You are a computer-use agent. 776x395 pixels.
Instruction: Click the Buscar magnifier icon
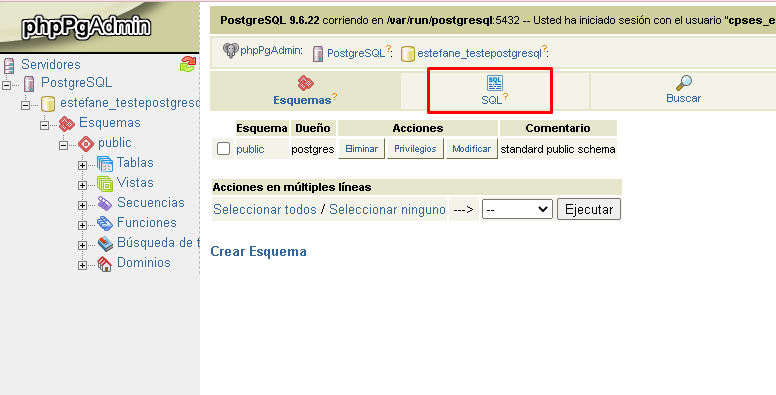683,83
